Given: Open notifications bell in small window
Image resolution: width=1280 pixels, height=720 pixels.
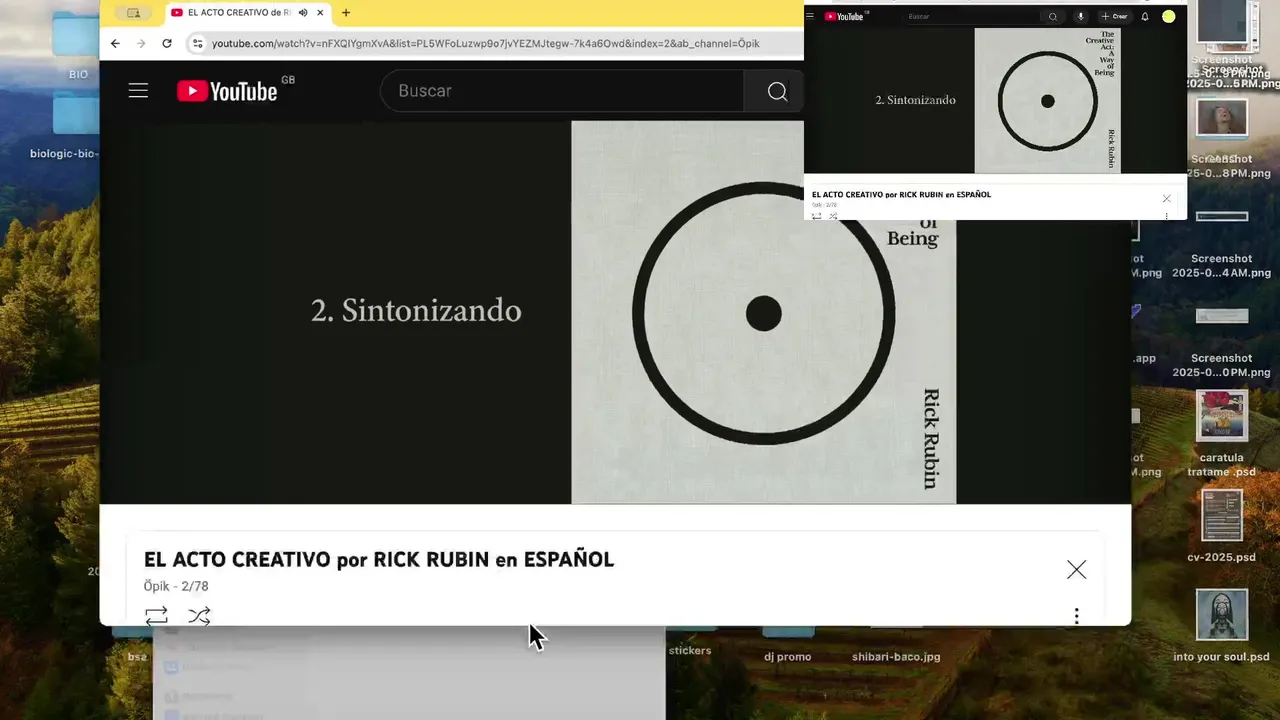Looking at the screenshot, I should pos(1145,16).
